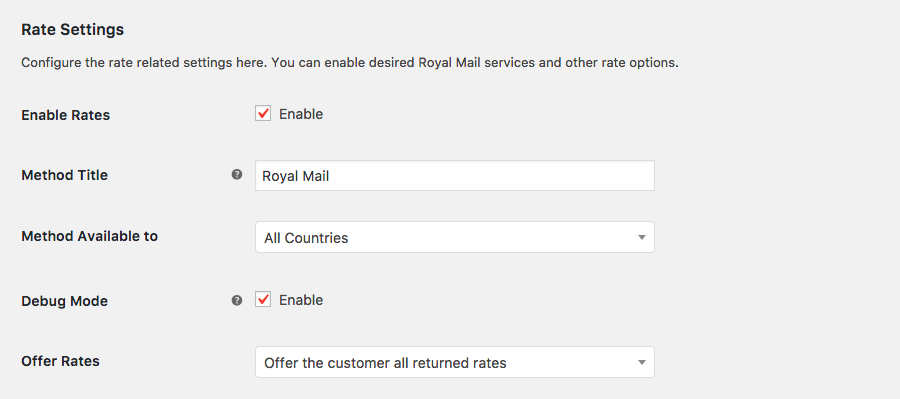
Task: Click the arrow on the All Countries dropdown
Action: tap(642, 238)
